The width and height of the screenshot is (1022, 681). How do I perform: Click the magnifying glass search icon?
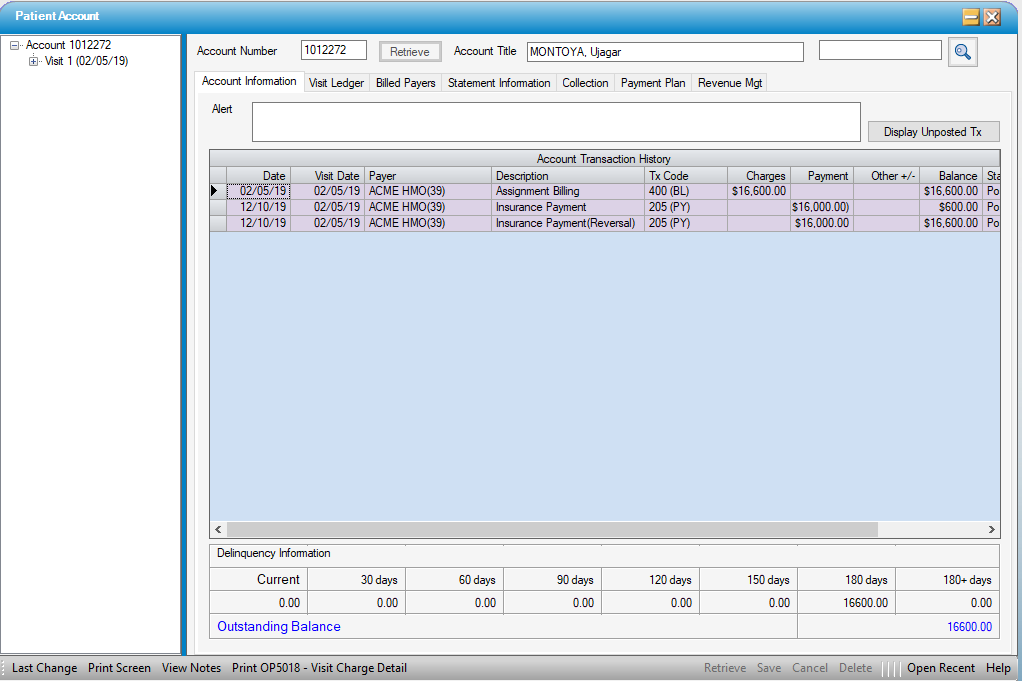[962, 52]
